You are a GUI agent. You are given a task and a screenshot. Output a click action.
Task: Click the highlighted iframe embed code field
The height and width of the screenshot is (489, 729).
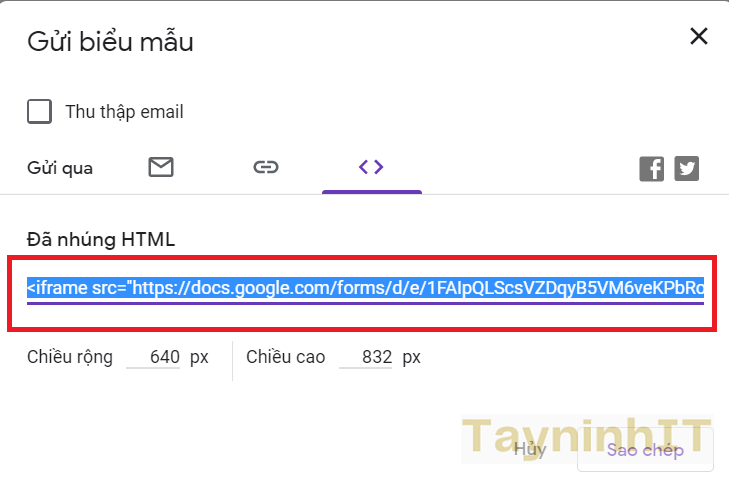pos(365,289)
